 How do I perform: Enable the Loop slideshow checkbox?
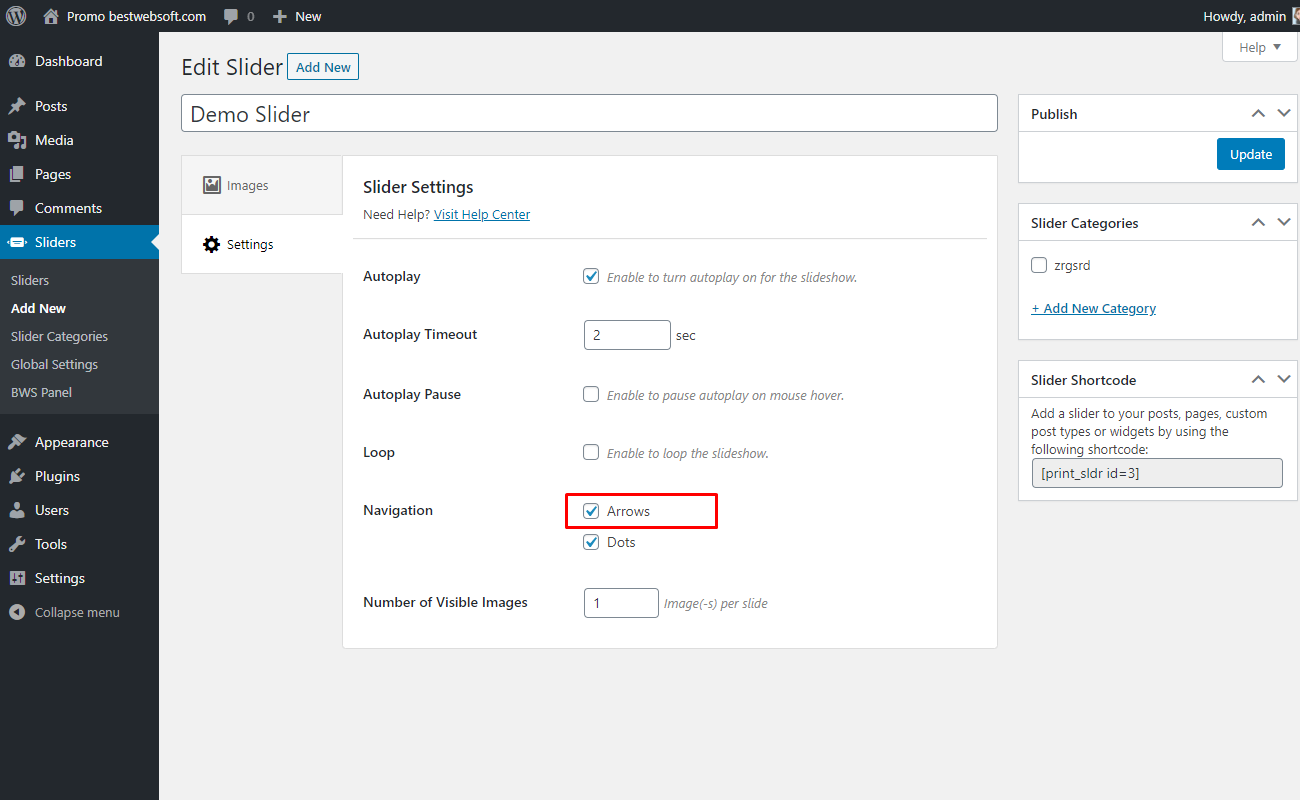click(591, 452)
